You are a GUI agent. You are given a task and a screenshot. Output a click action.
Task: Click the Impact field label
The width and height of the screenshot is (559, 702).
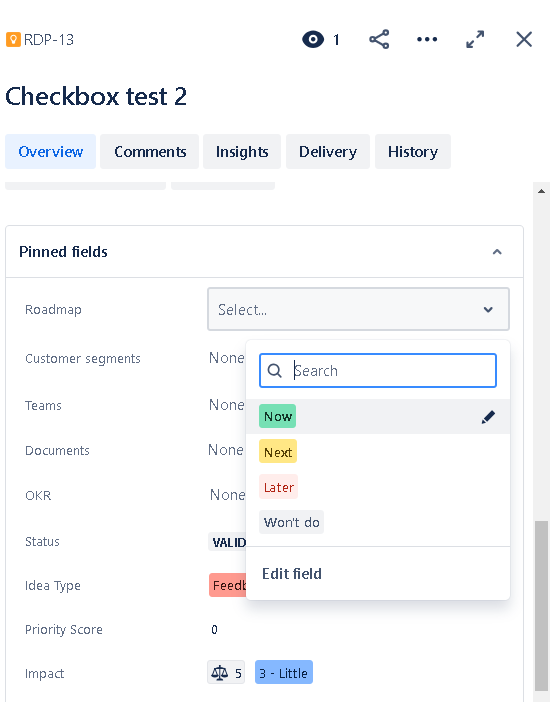45,673
